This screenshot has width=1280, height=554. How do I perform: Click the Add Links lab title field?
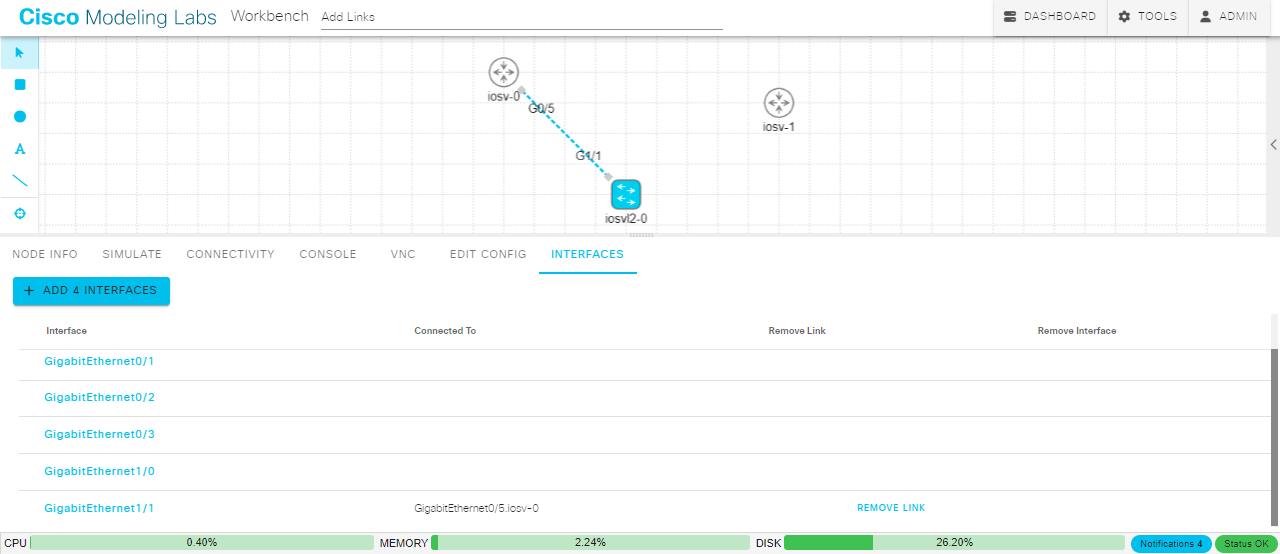[x=521, y=17]
